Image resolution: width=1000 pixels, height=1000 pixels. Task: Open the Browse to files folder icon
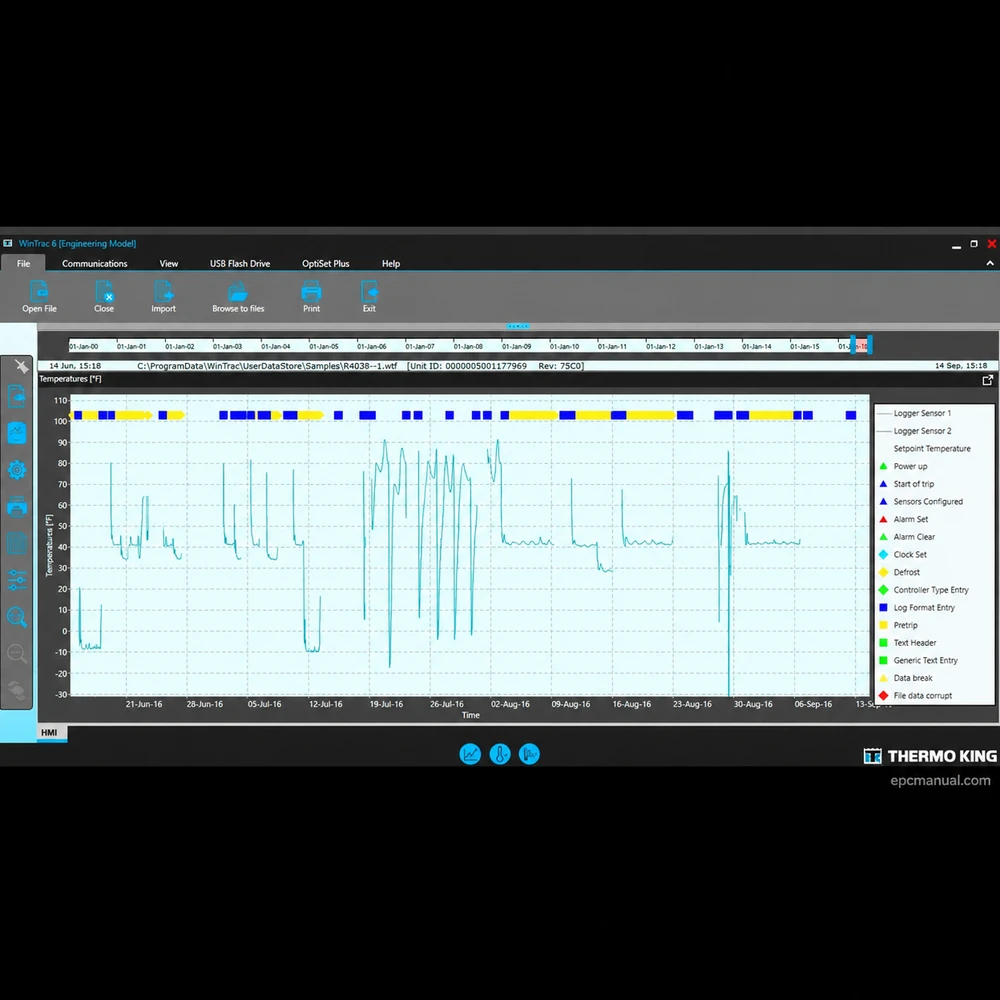(x=238, y=297)
